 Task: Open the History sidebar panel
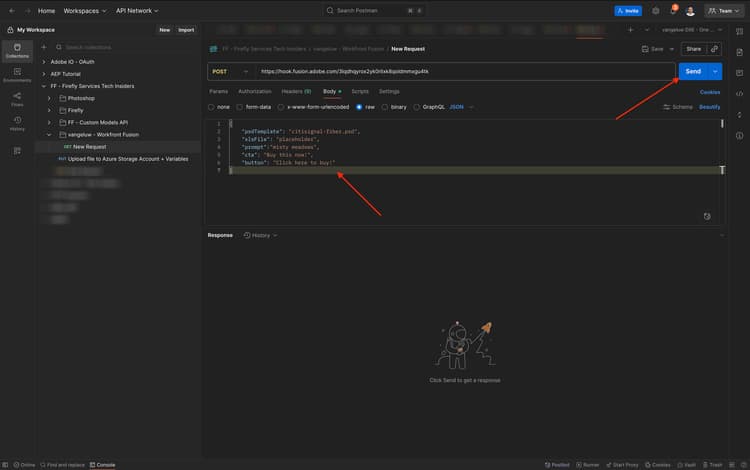[17, 122]
